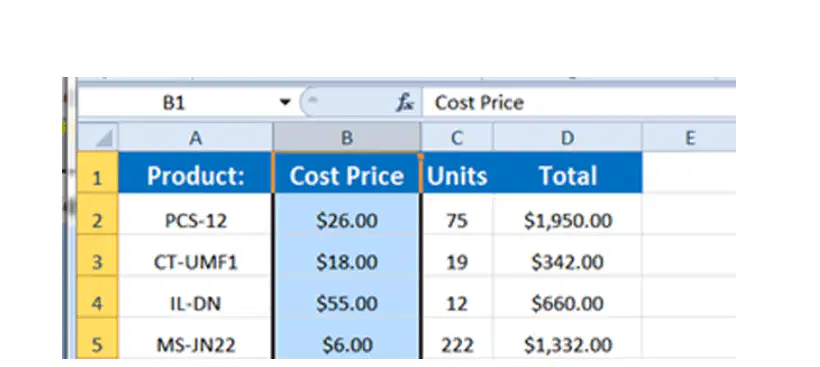Select the $1,332.00 total cell
820x367 pixels.
click(x=567, y=338)
